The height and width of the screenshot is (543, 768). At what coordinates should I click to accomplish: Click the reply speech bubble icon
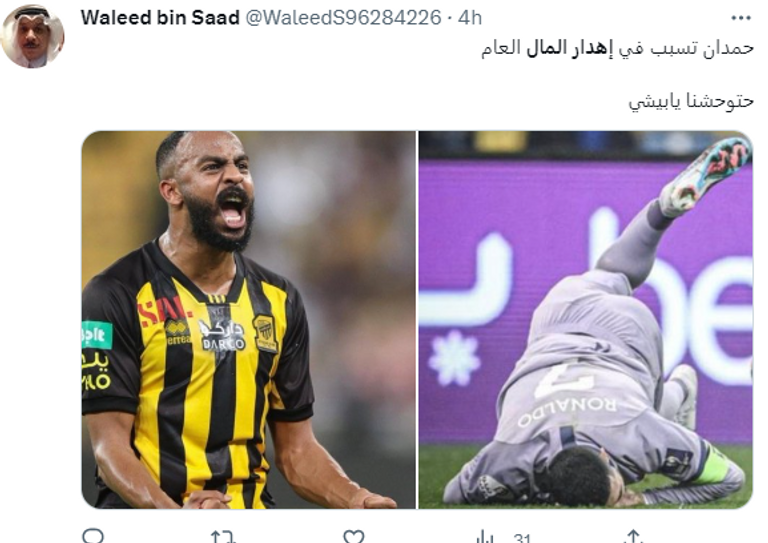93,536
